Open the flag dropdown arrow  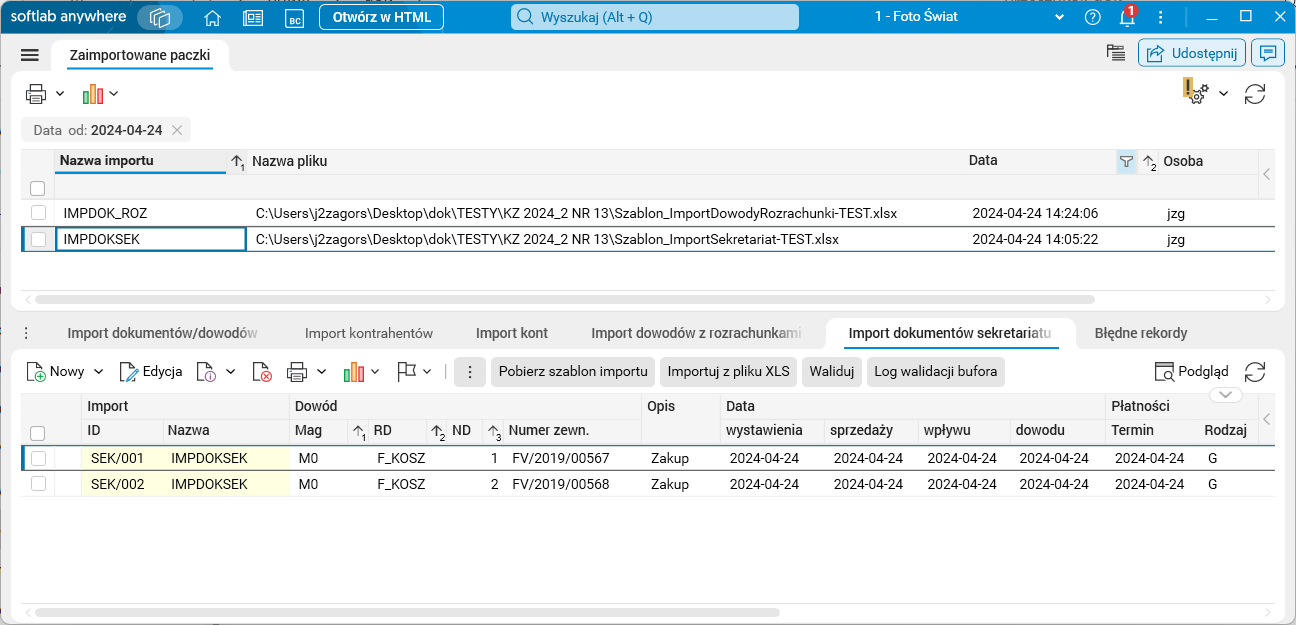click(x=427, y=372)
